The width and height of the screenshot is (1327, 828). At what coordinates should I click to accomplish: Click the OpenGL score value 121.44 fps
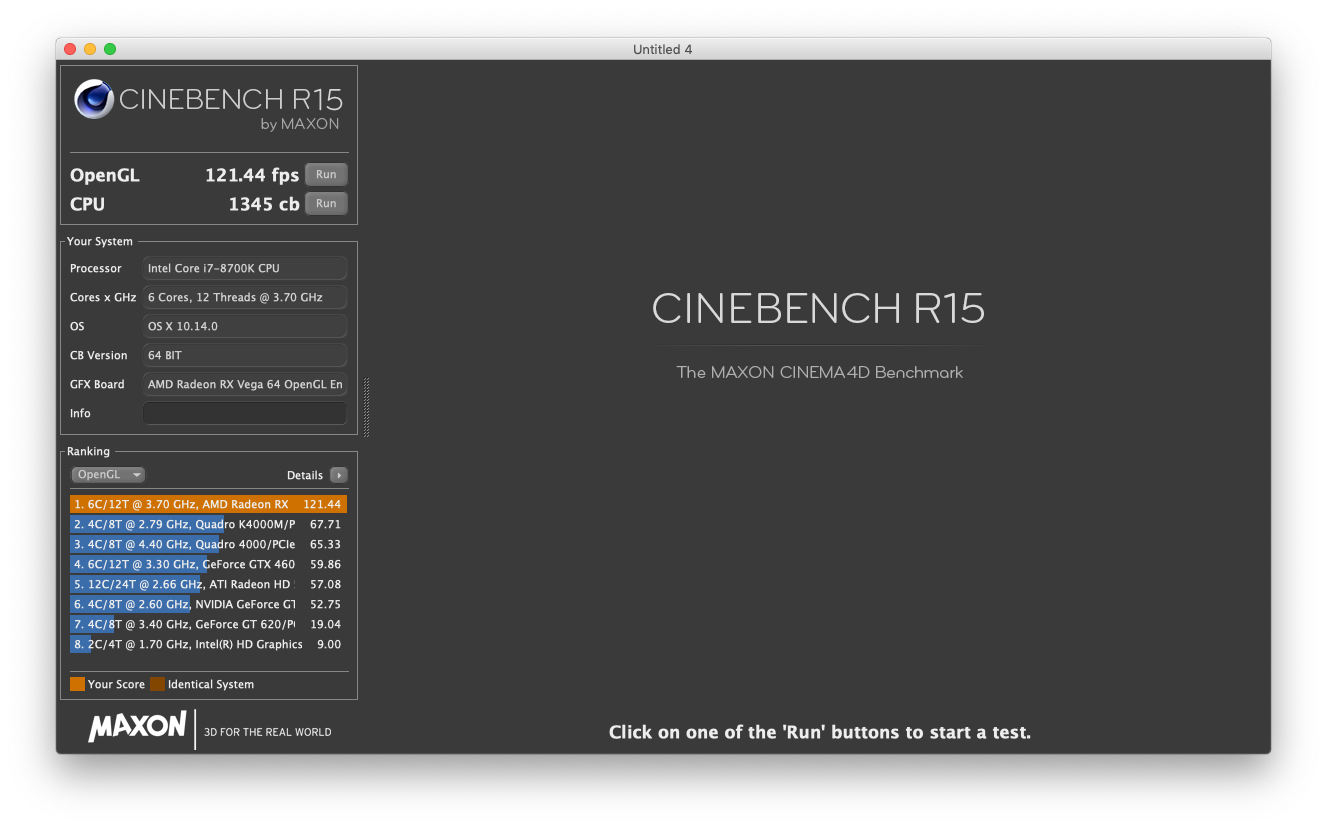[252, 175]
